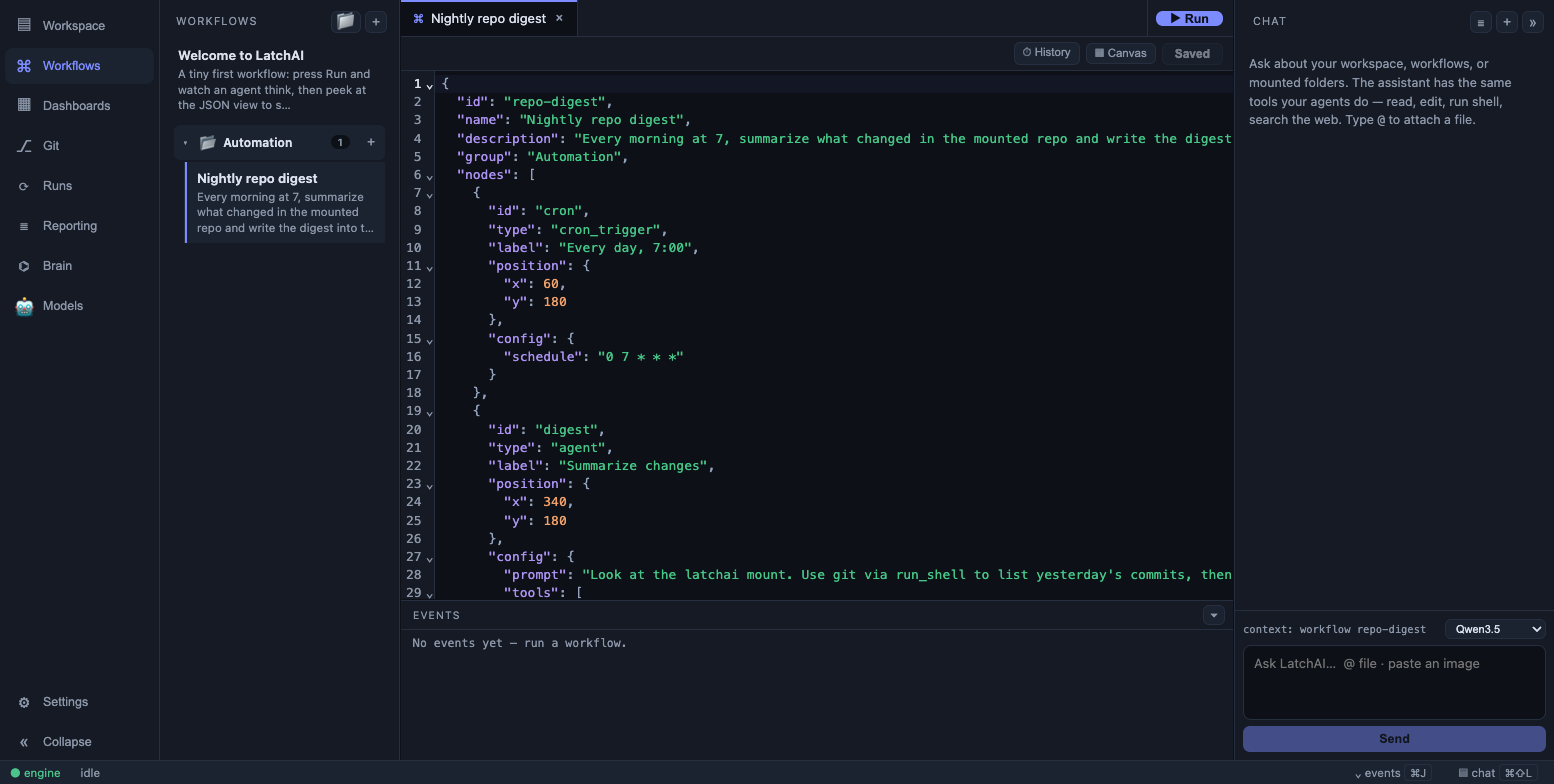Open the Dashboards grid icon
1554x784 pixels.
click(24, 105)
